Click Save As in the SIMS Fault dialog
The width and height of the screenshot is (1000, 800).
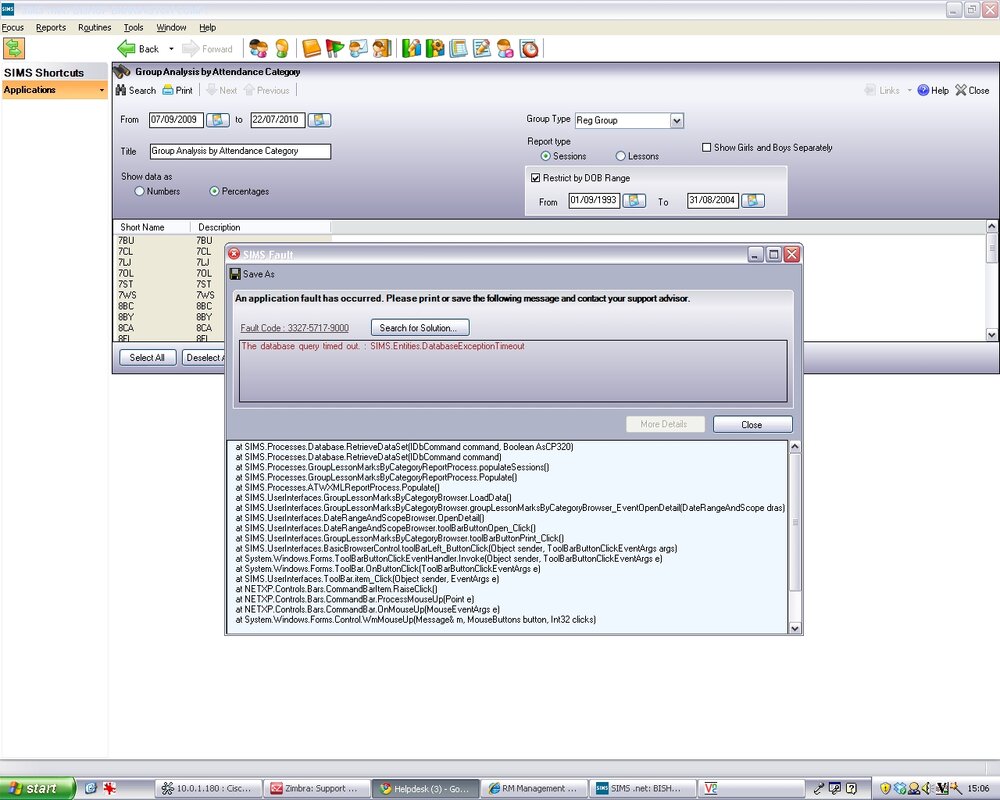pyautogui.click(x=253, y=274)
